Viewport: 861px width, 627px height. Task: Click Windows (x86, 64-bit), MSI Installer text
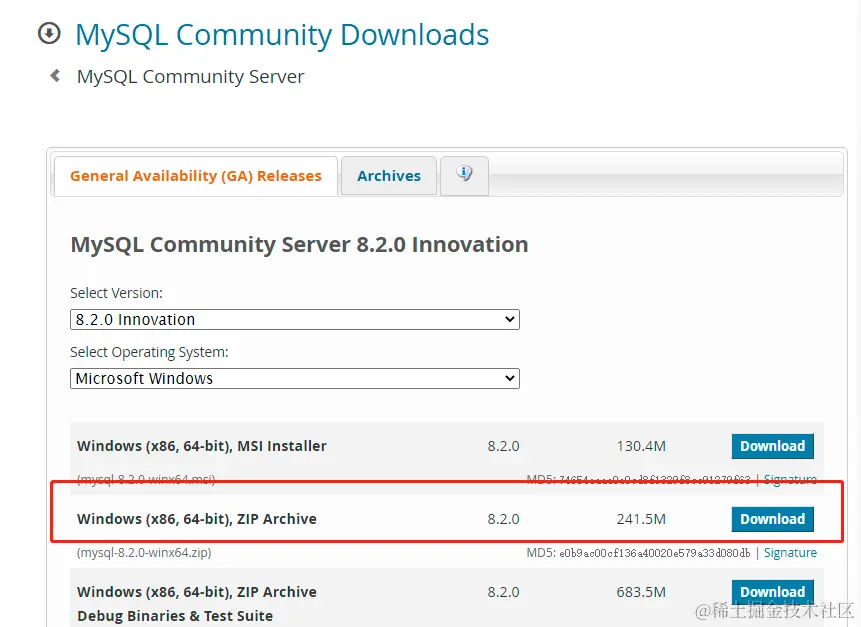coord(202,446)
